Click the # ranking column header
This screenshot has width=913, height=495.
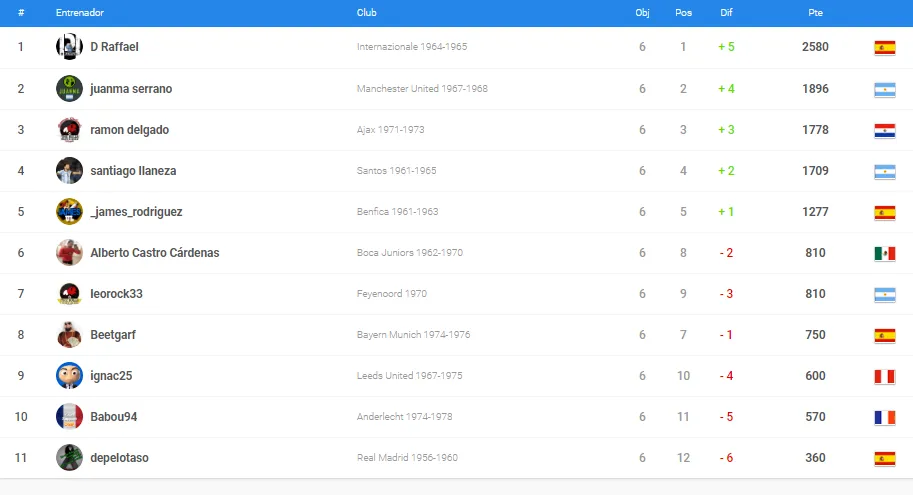coord(21,12)
